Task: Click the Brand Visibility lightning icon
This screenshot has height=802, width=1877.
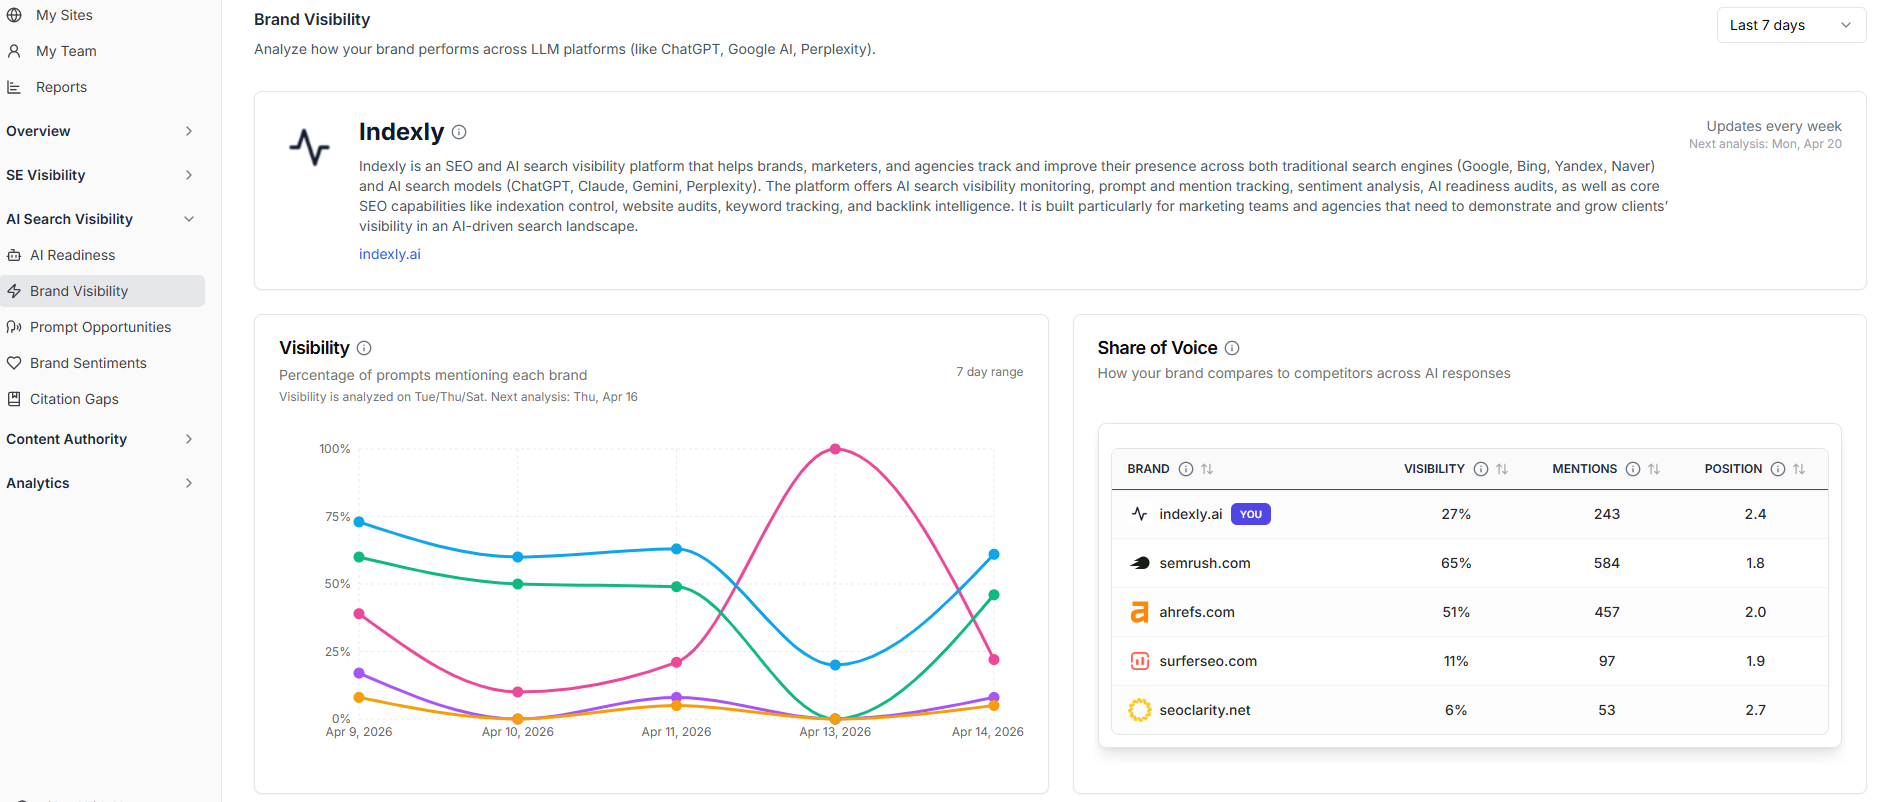Action: click(x=14, y=291)
